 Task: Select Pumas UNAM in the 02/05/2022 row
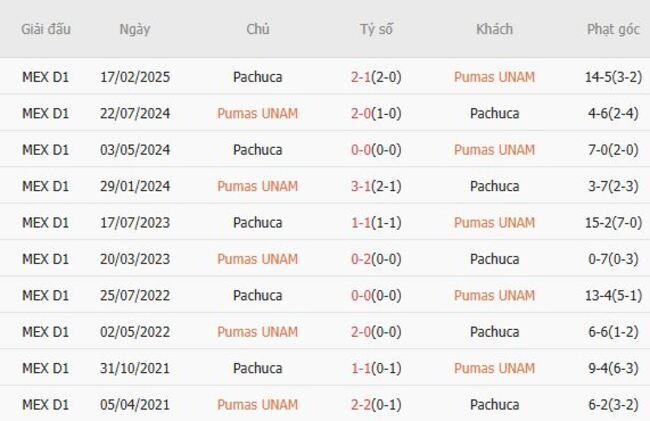coord(257,332)
